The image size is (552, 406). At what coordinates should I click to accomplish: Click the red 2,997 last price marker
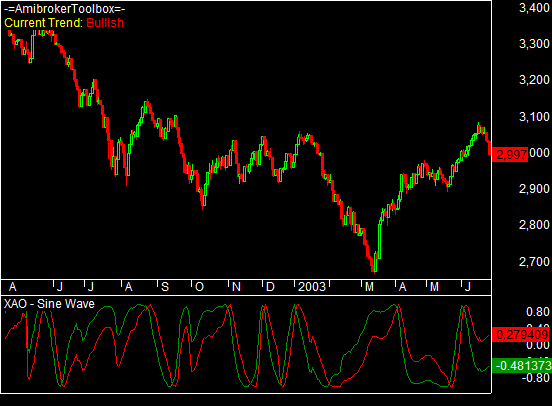pos(510,155)
